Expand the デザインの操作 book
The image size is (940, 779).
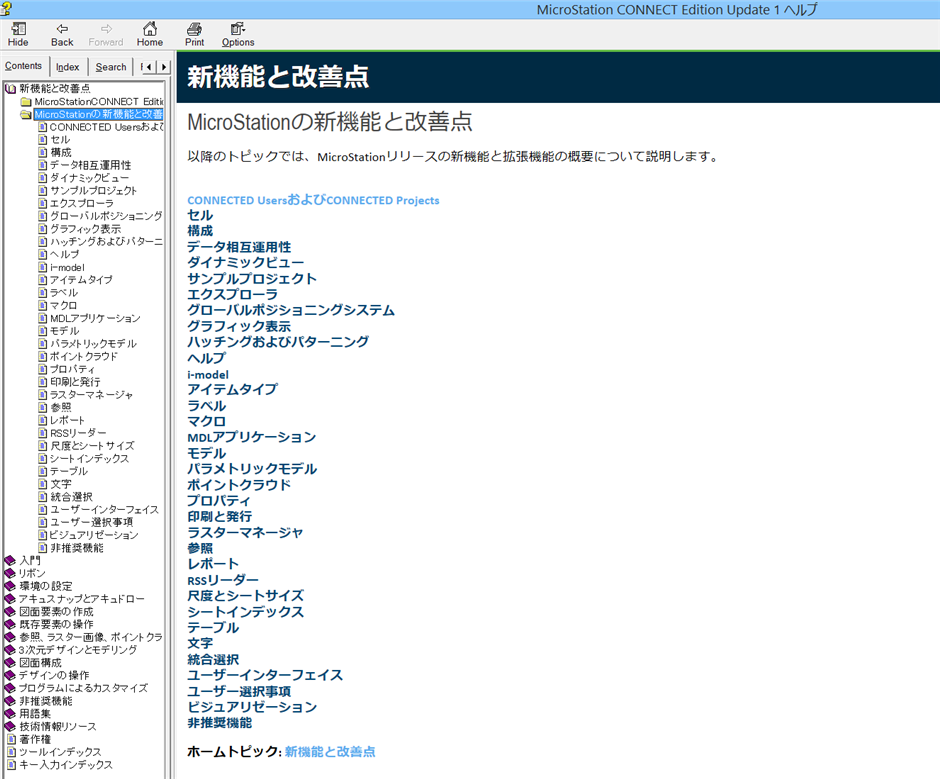[10, 675]
